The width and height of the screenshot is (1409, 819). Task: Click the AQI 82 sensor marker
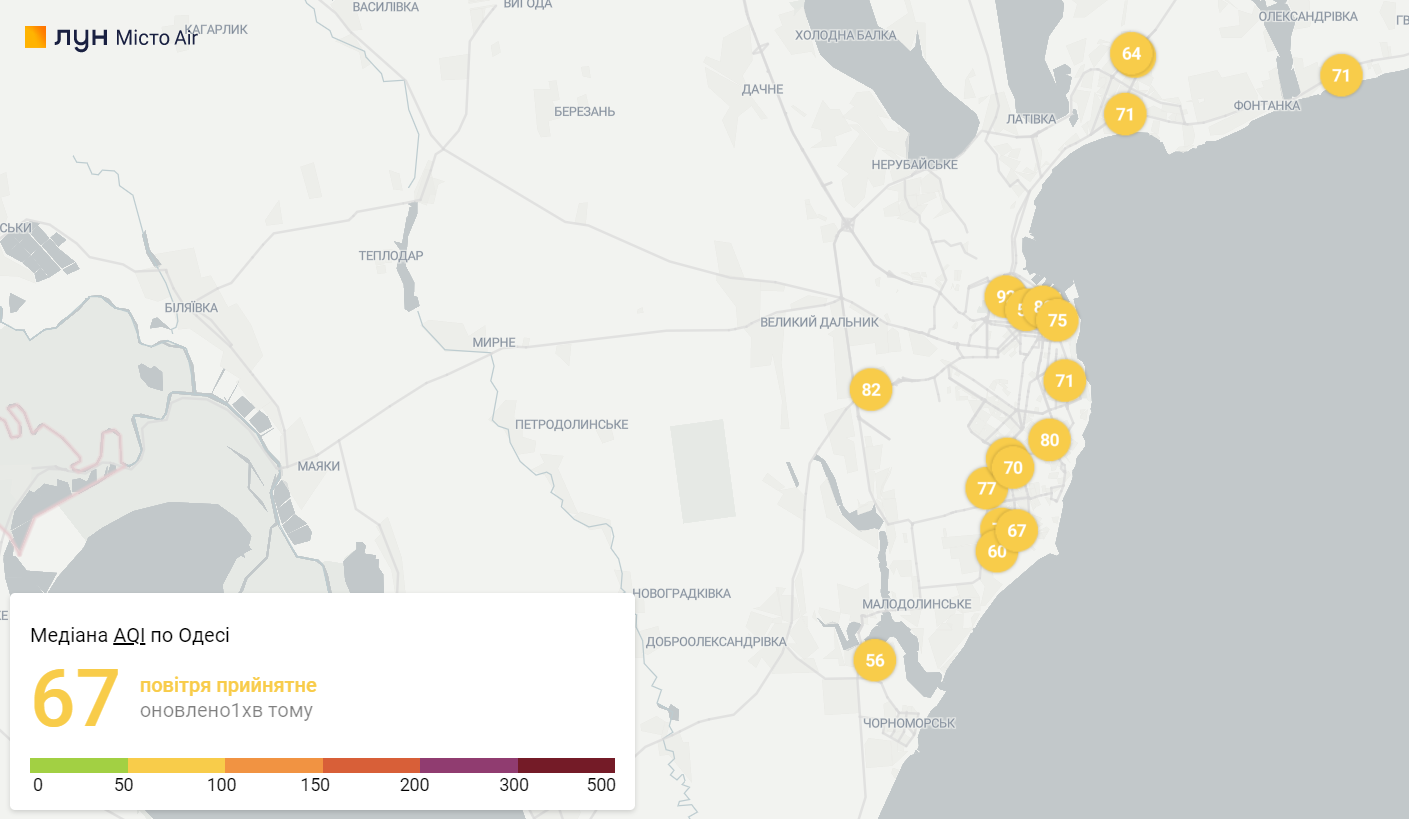pos(871,390)
